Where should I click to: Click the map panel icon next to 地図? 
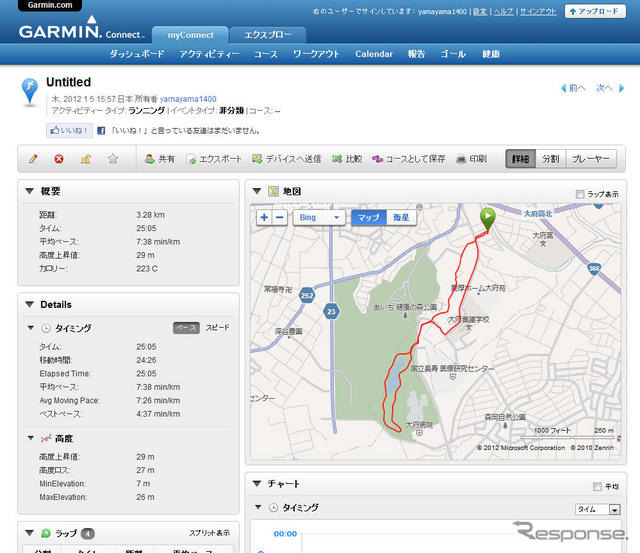(273, 191)
